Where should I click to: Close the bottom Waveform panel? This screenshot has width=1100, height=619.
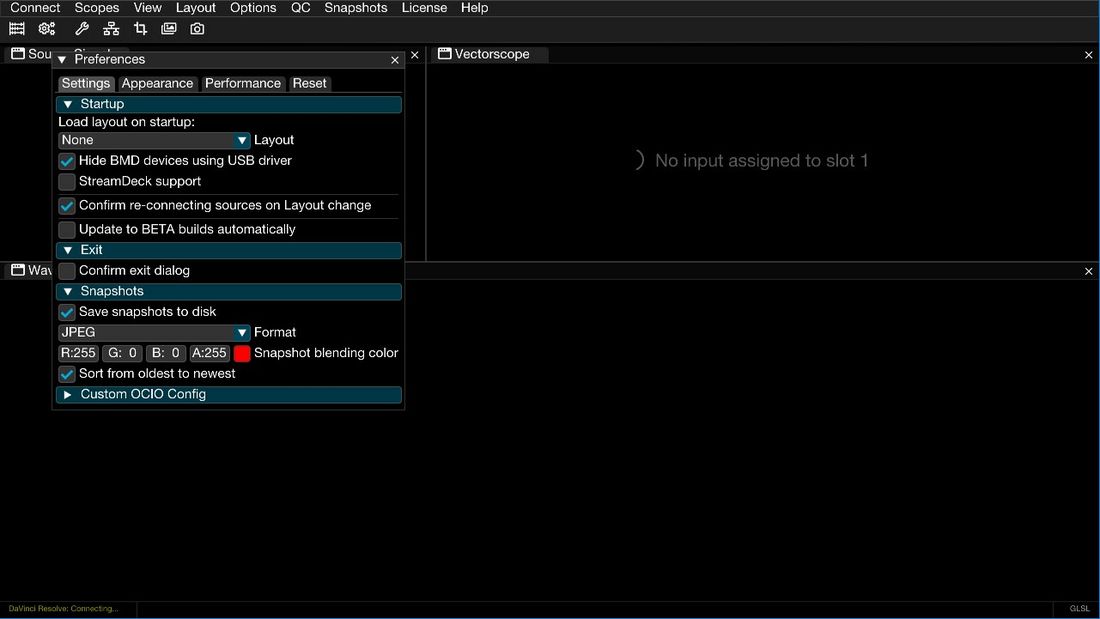click(1089, 271)
